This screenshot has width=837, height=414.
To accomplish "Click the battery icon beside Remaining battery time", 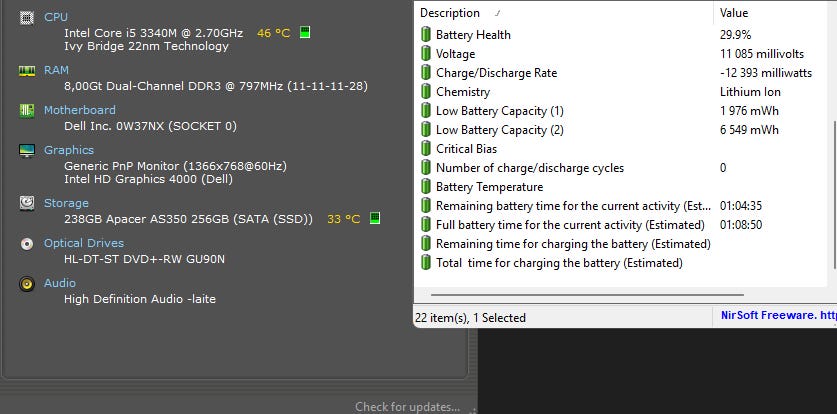I will pyautogui.click(x=425, y=206).
